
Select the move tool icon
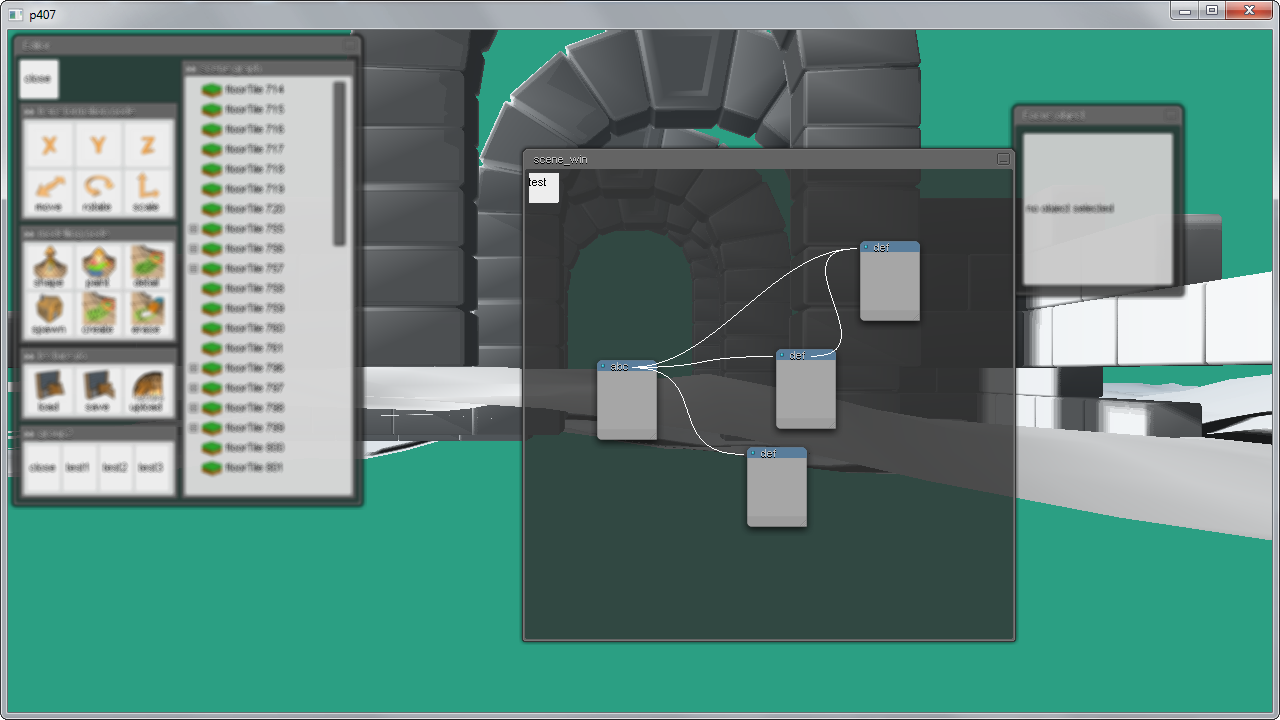pos(48,190)
